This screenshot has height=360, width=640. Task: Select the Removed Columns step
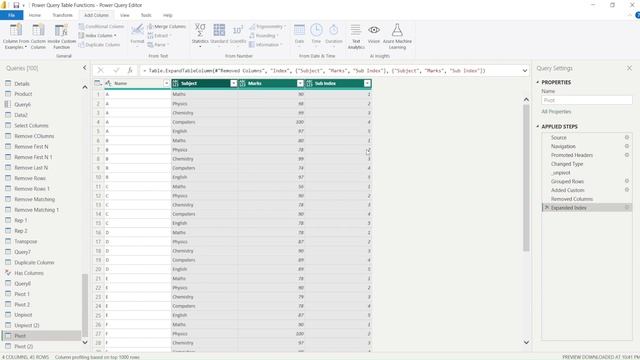[571, 199]
